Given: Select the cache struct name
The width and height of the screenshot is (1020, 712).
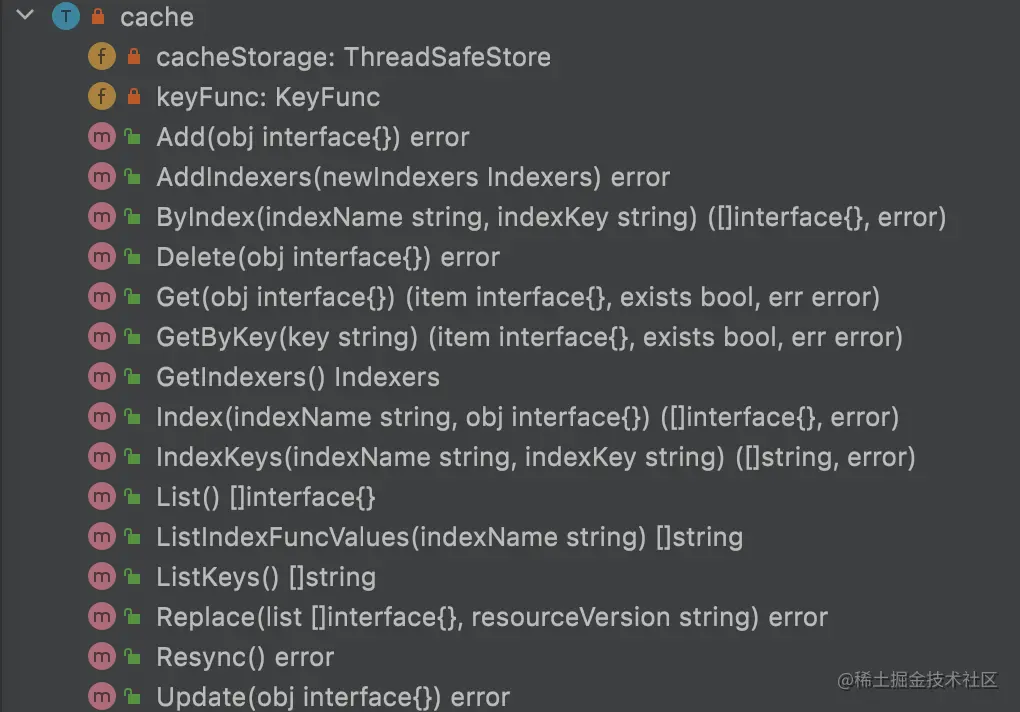Looking at the screenshot, I should [157, 17].
